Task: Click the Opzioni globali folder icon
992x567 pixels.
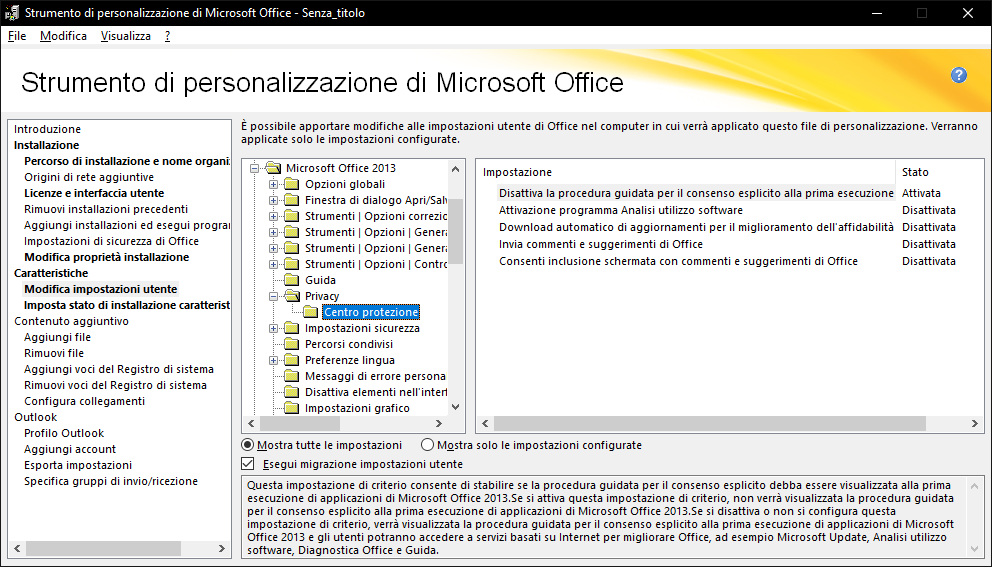Action: pos(291,184)
